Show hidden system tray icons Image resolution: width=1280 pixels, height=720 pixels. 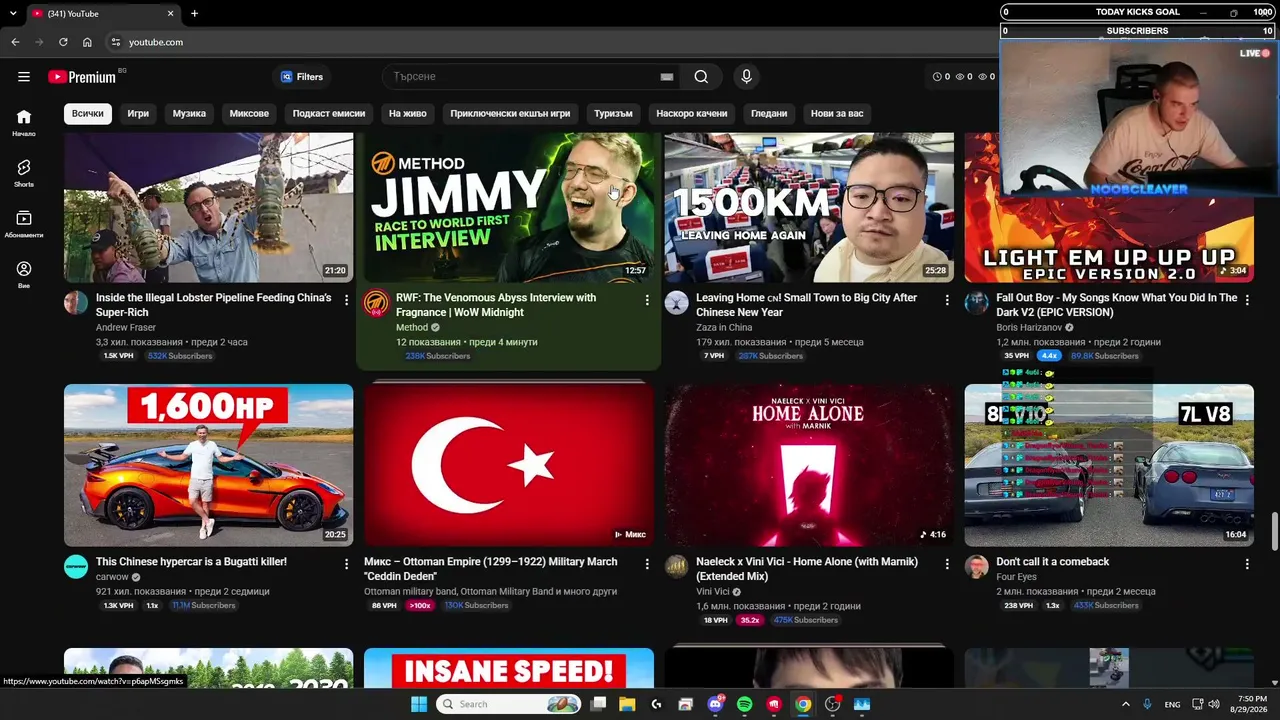[x=1126, y=704]
